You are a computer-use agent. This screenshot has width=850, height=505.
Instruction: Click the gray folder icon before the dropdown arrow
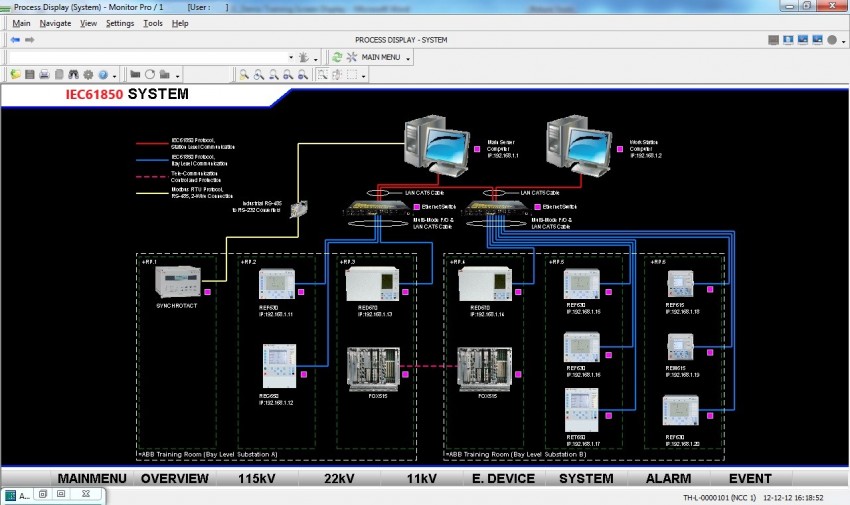pos(165,74)
